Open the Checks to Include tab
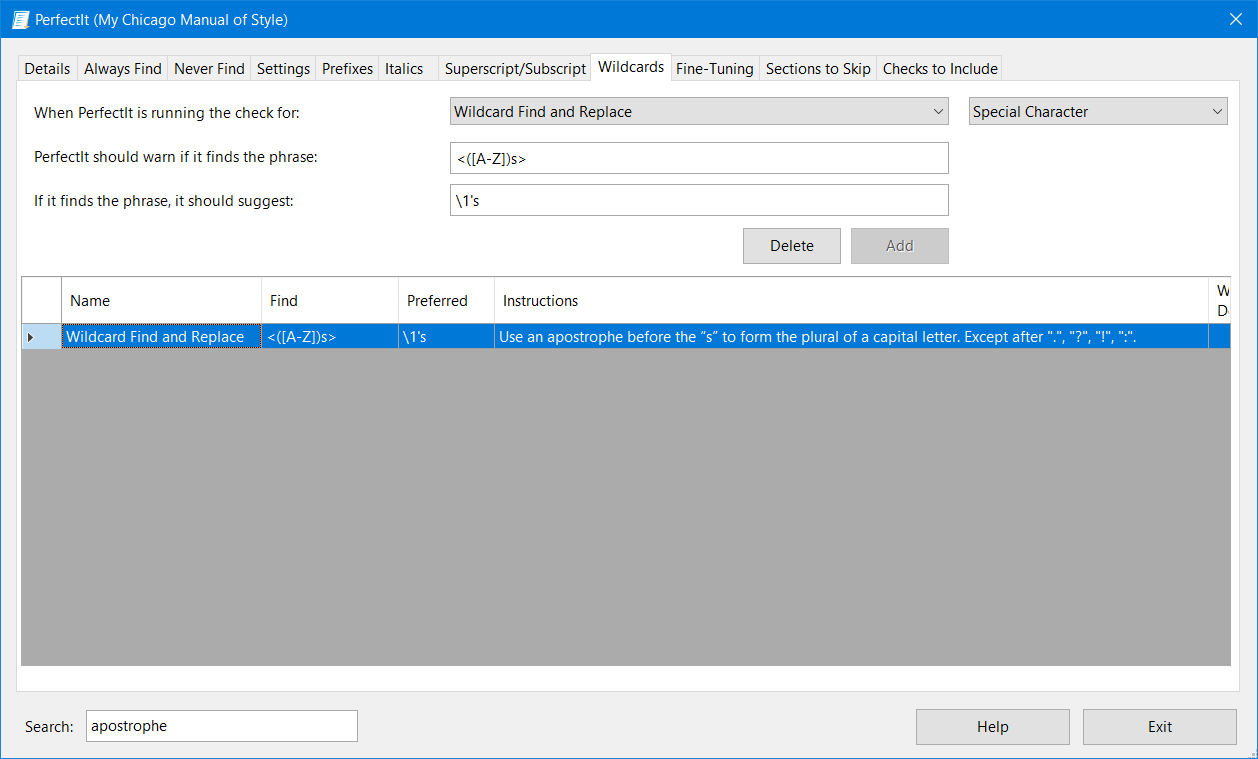The width and height of the screenshot is (1258, 759). pos(940,68)
